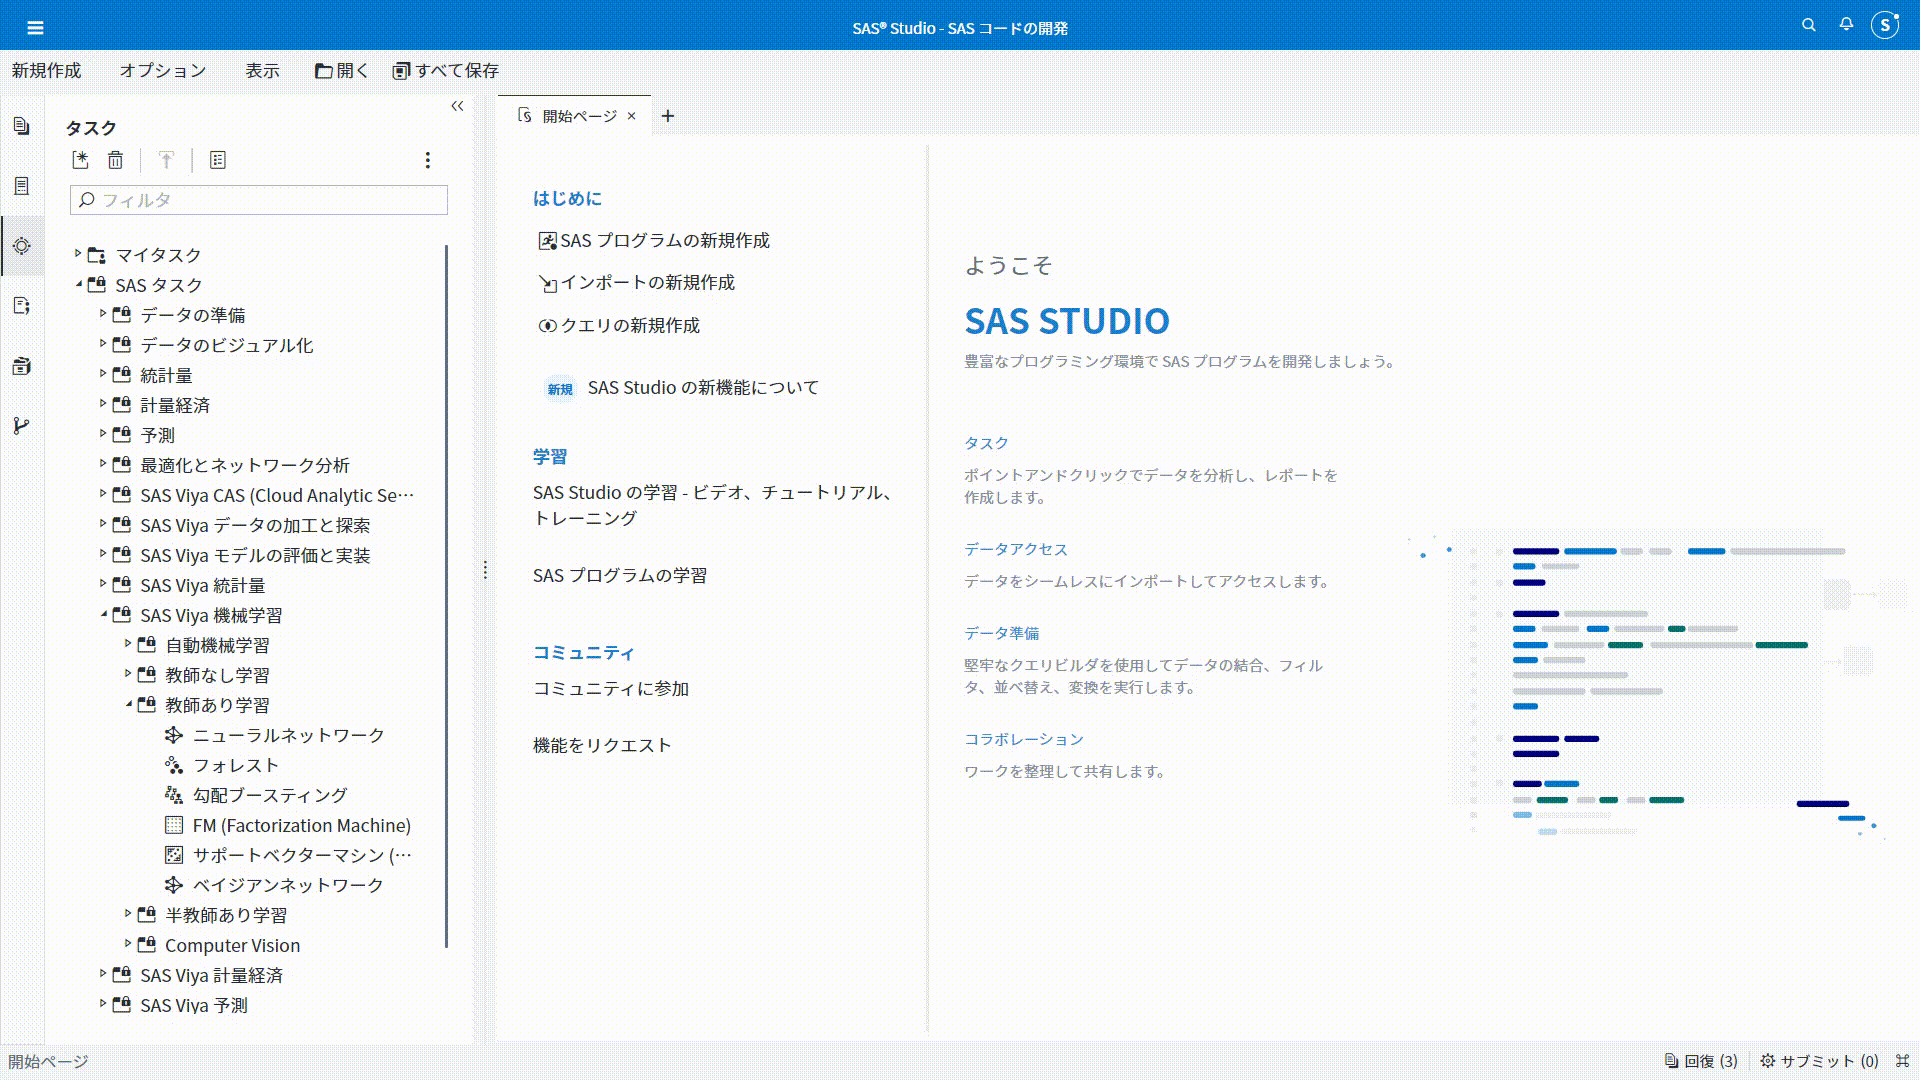Expand the データの準備 category

pos(103,315)
